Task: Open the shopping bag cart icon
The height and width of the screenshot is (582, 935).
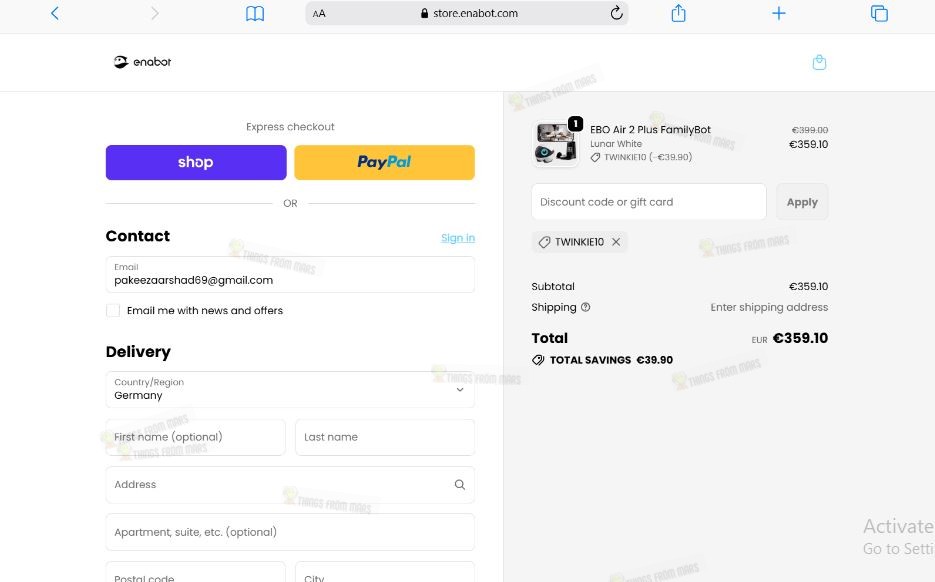Action: tap(819, 62)
